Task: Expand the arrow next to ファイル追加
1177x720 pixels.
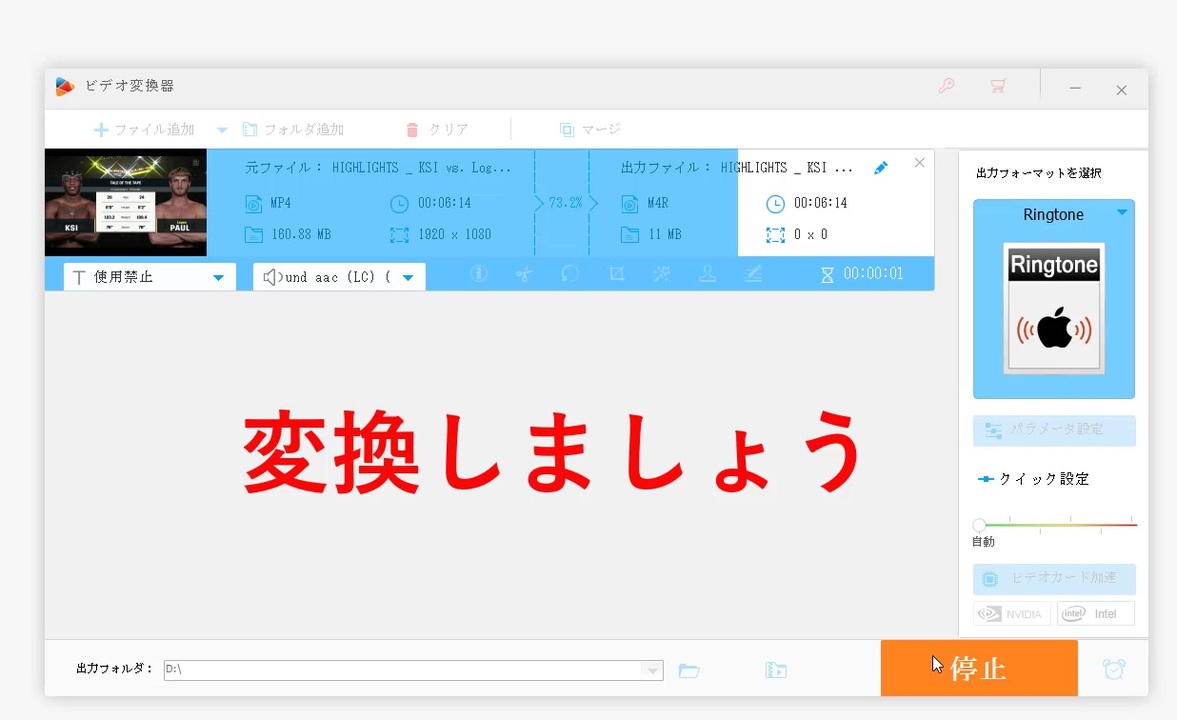Action: [x=222, y=130]
